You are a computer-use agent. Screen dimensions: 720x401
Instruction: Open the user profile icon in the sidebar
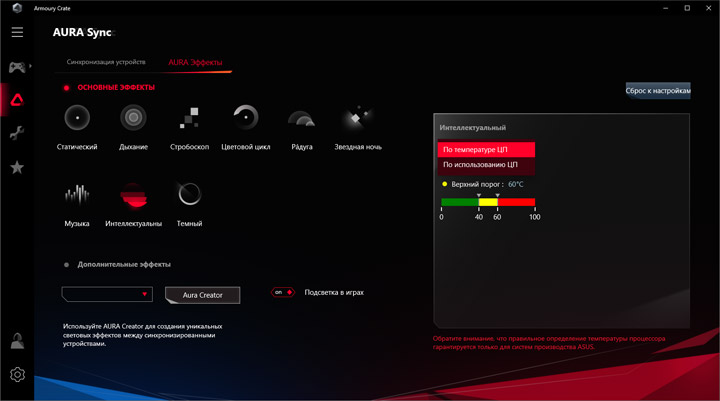point(17,341)
